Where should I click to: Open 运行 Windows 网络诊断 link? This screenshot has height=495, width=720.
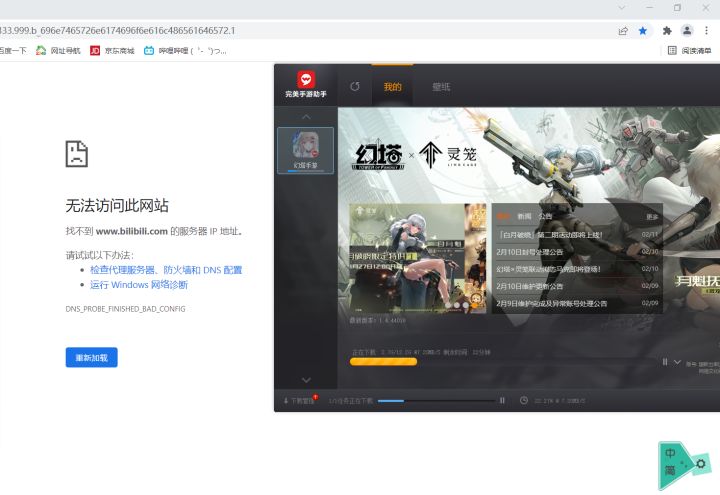coord(139,285)
